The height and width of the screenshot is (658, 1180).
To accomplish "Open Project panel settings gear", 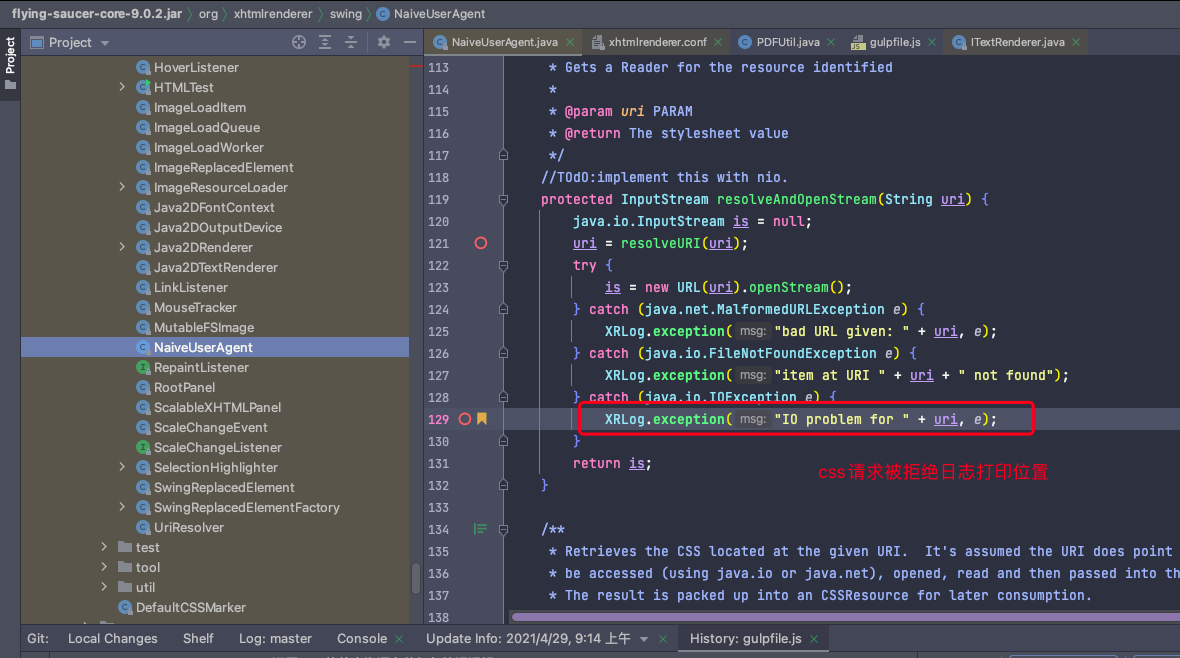I will [x=384, y=42].
